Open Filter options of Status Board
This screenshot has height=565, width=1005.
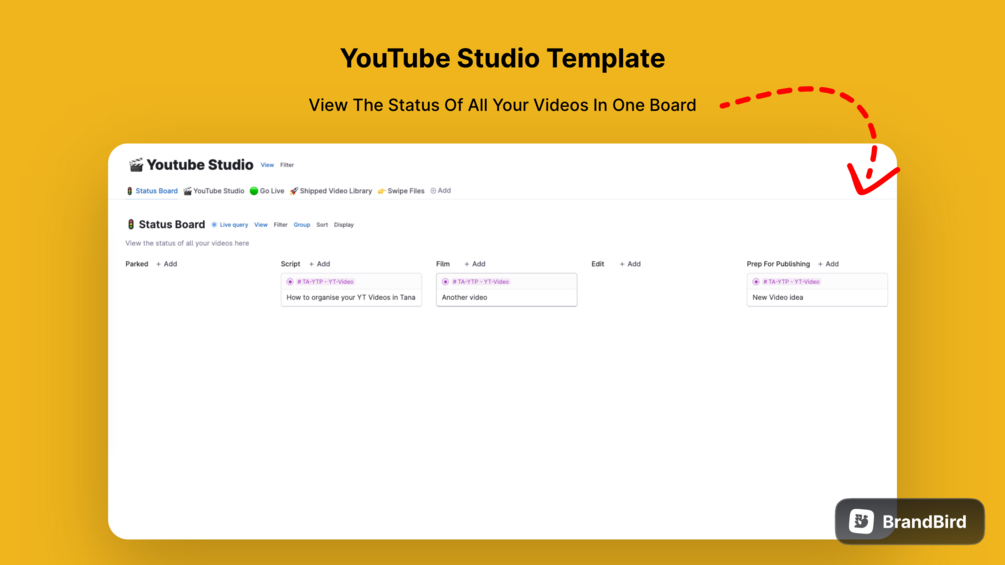point(281,225)
